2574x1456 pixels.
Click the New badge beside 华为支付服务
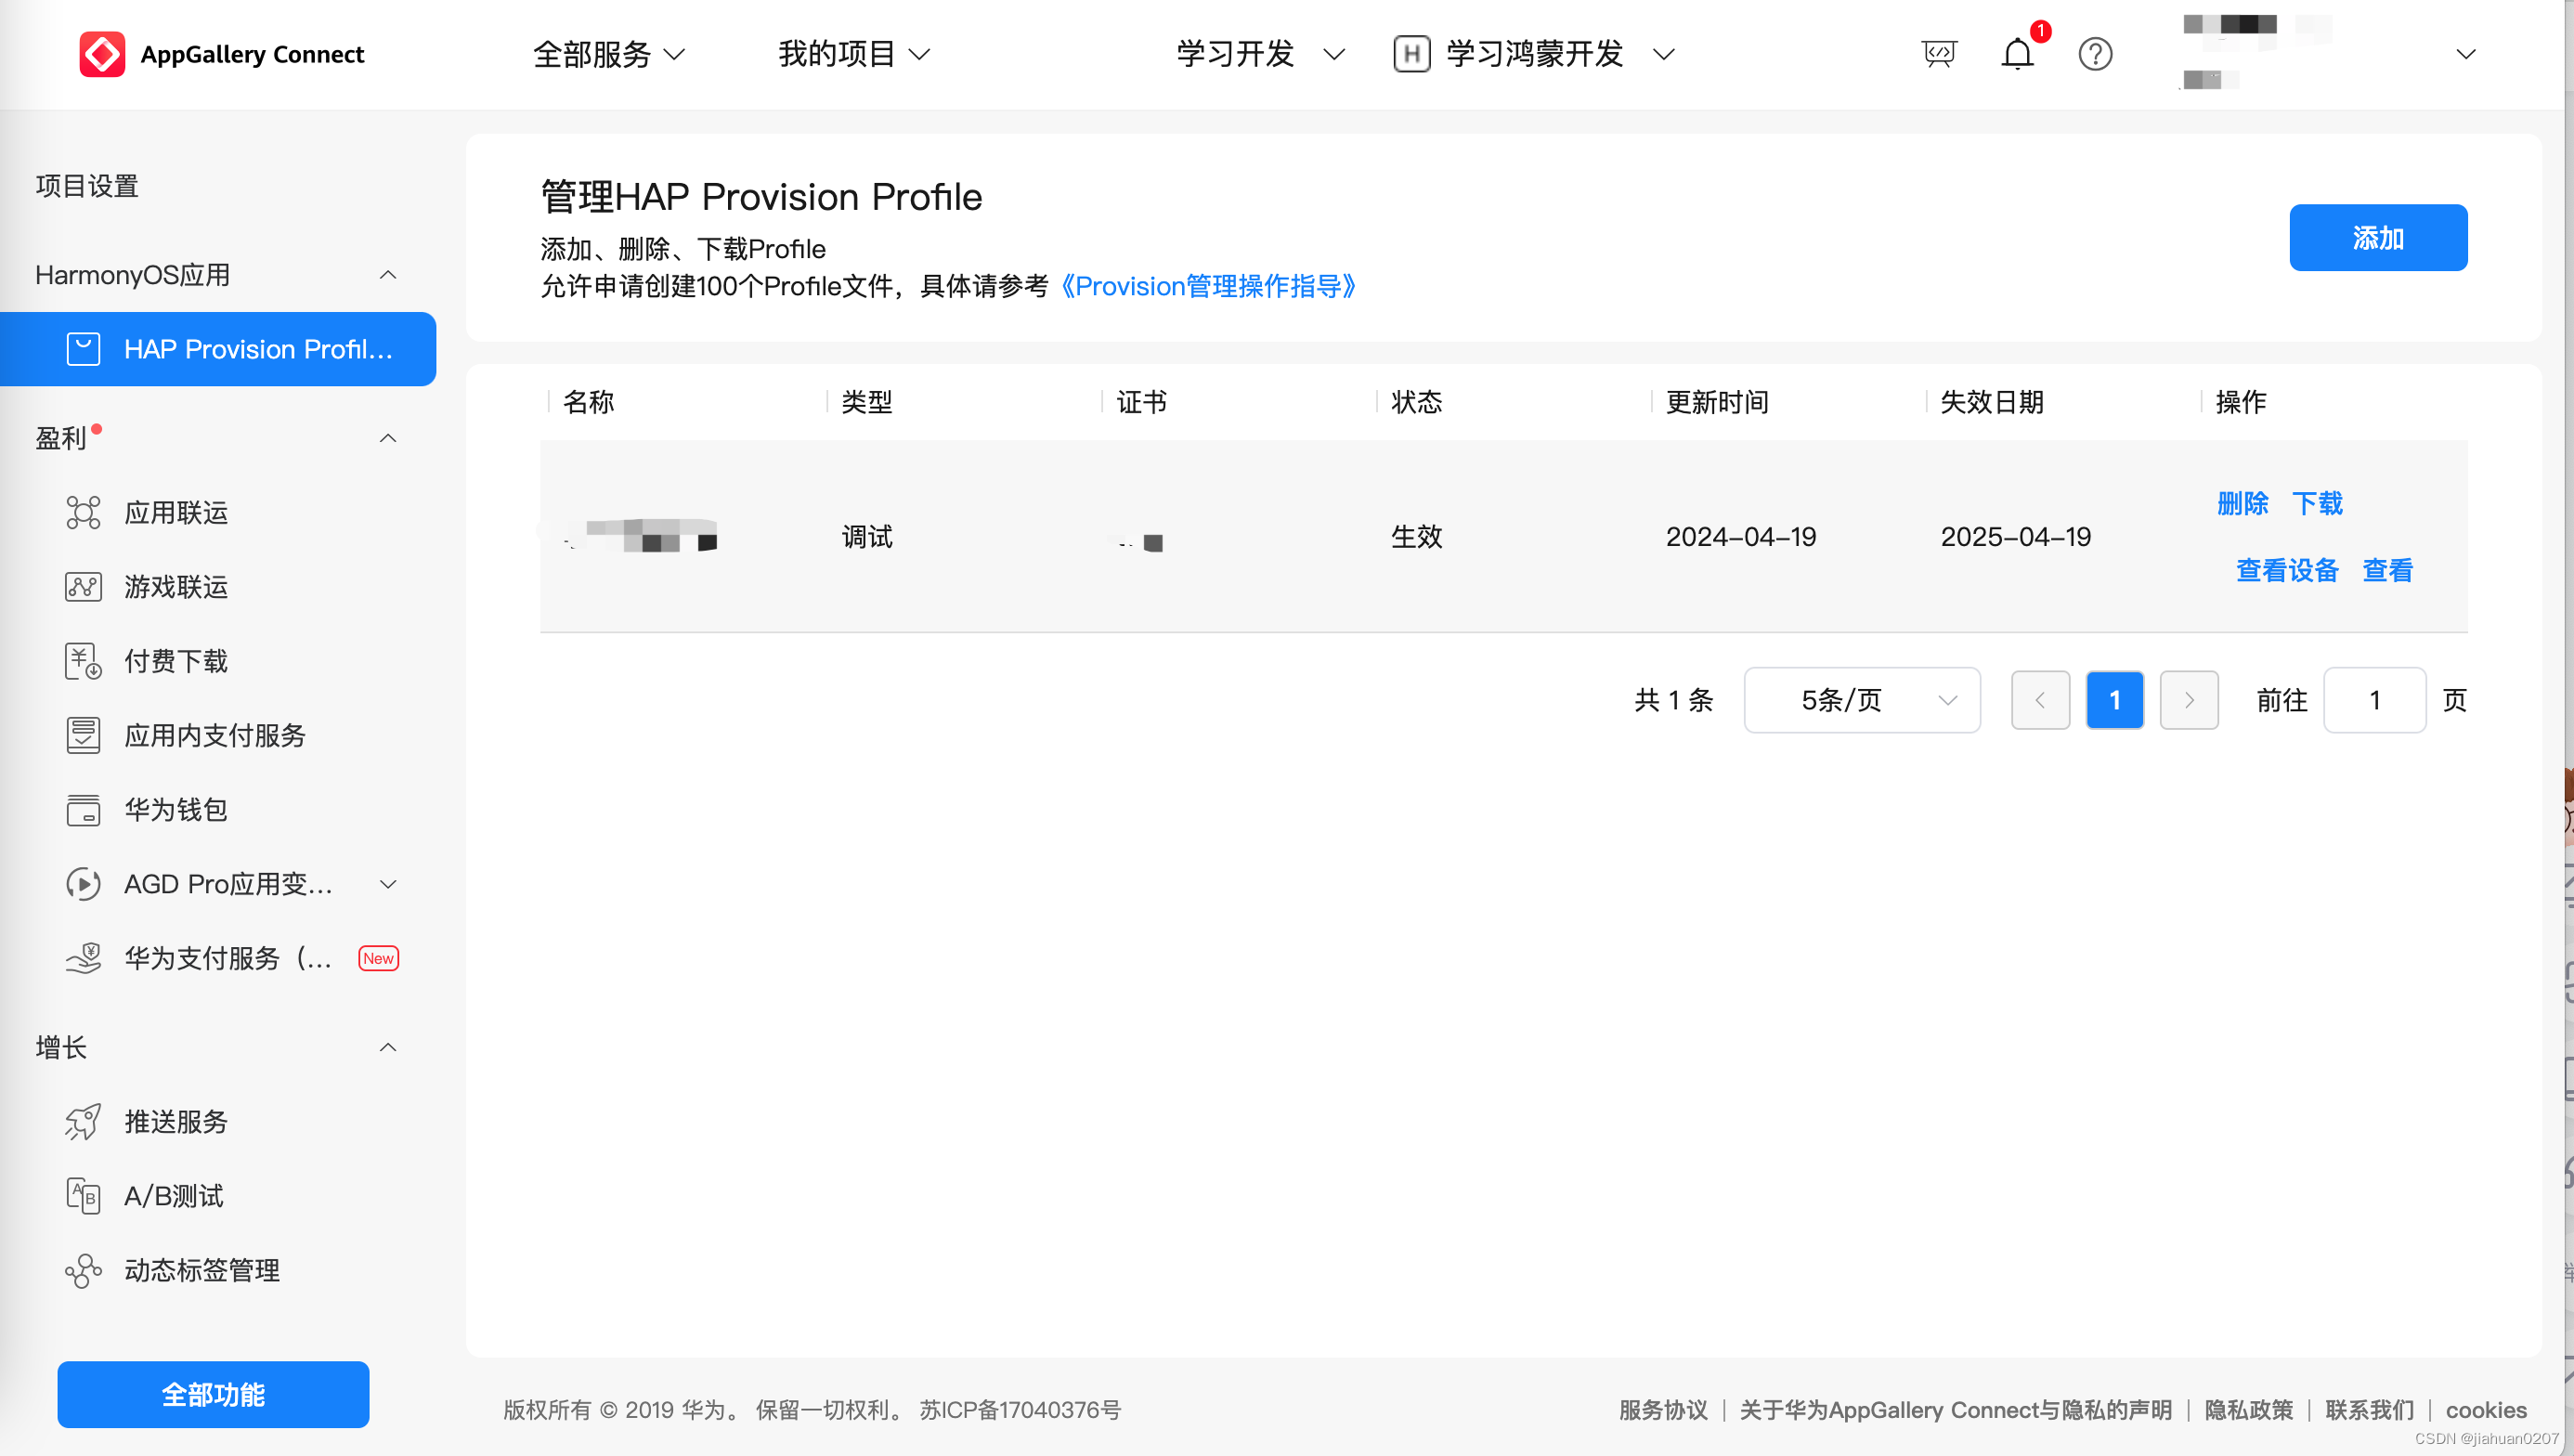[379, 958]
